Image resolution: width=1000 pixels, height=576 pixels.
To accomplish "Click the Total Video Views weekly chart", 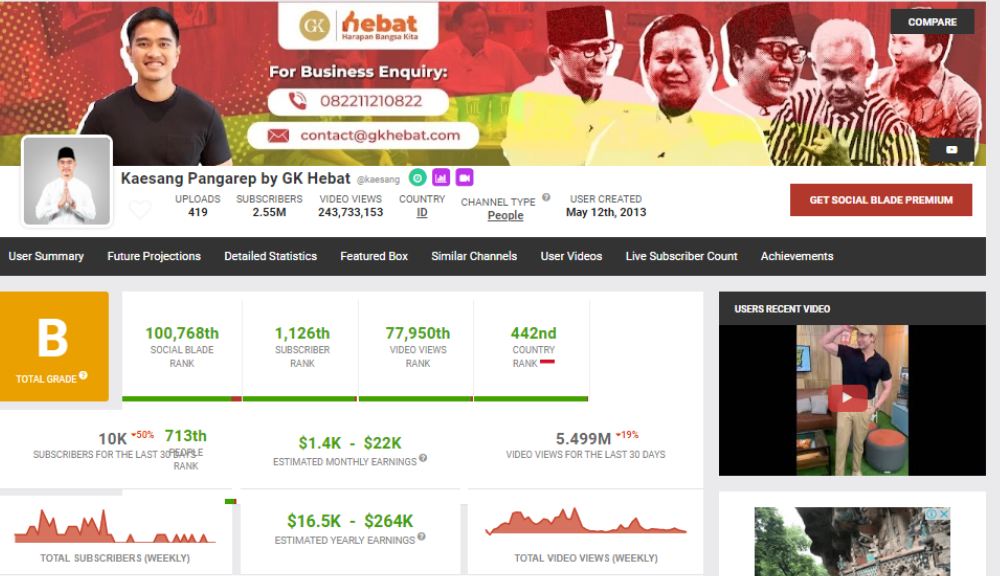I will point(585,521).
